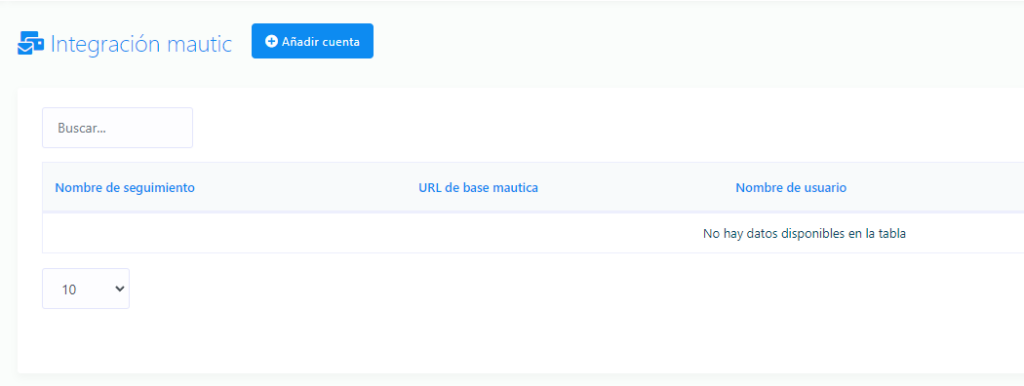The width and height of the screenshot is (1024, 386).
Task: Sort by URL de base mautica column
Action: pyautogui.click(x=478, y=187)
